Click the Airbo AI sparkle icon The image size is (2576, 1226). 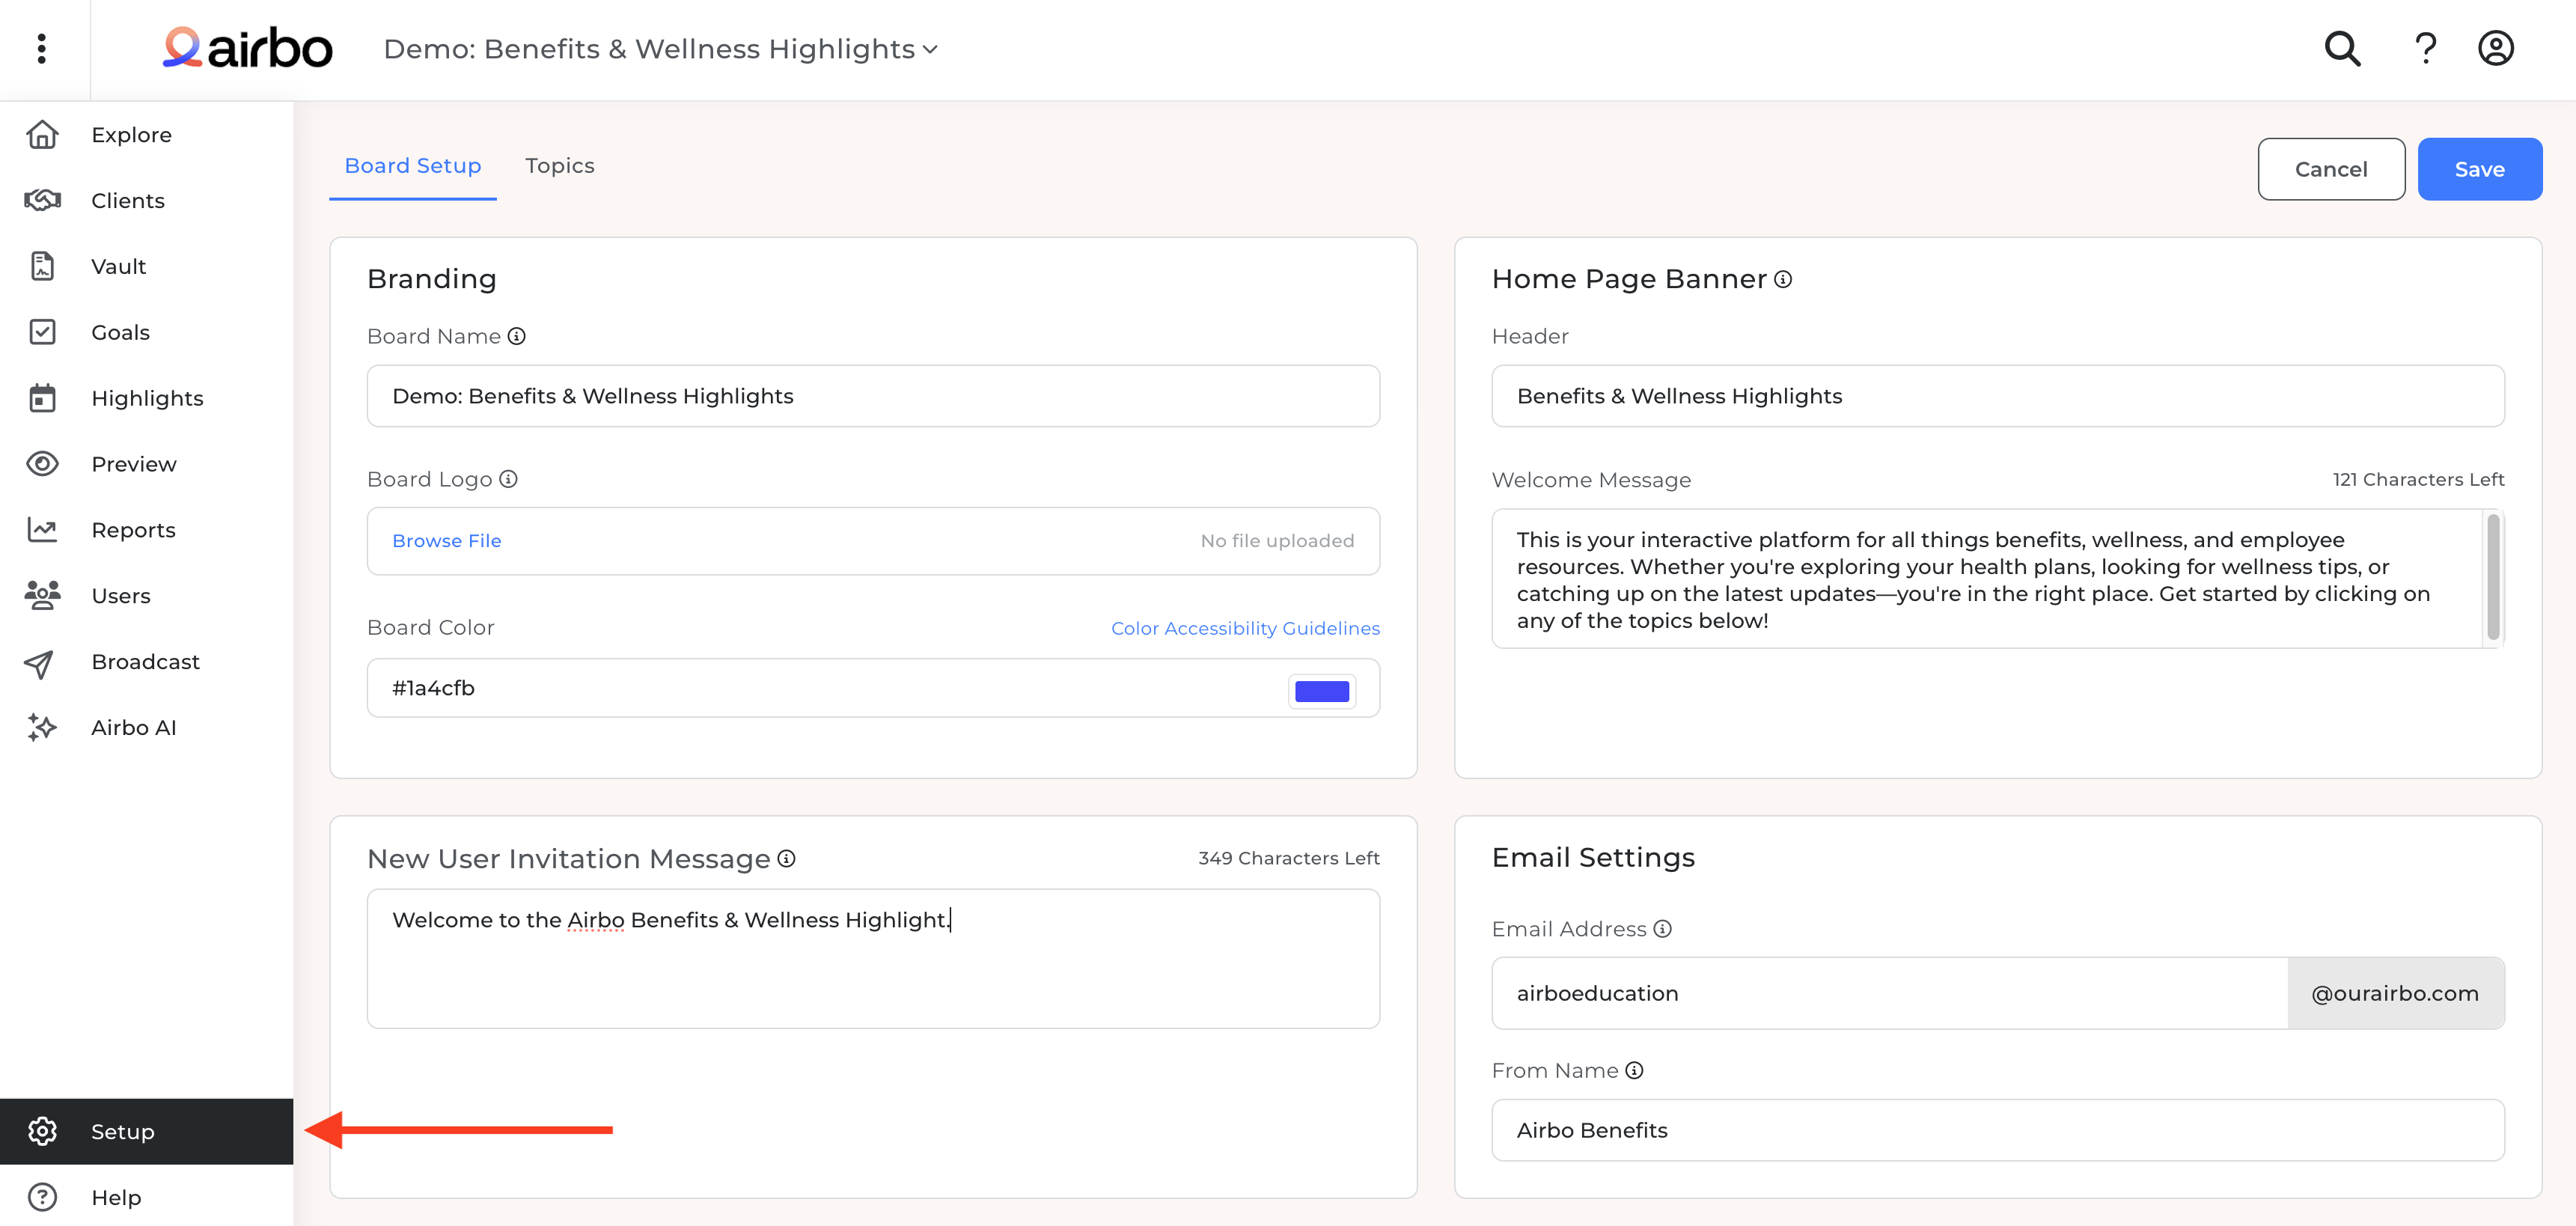[42, 727]
